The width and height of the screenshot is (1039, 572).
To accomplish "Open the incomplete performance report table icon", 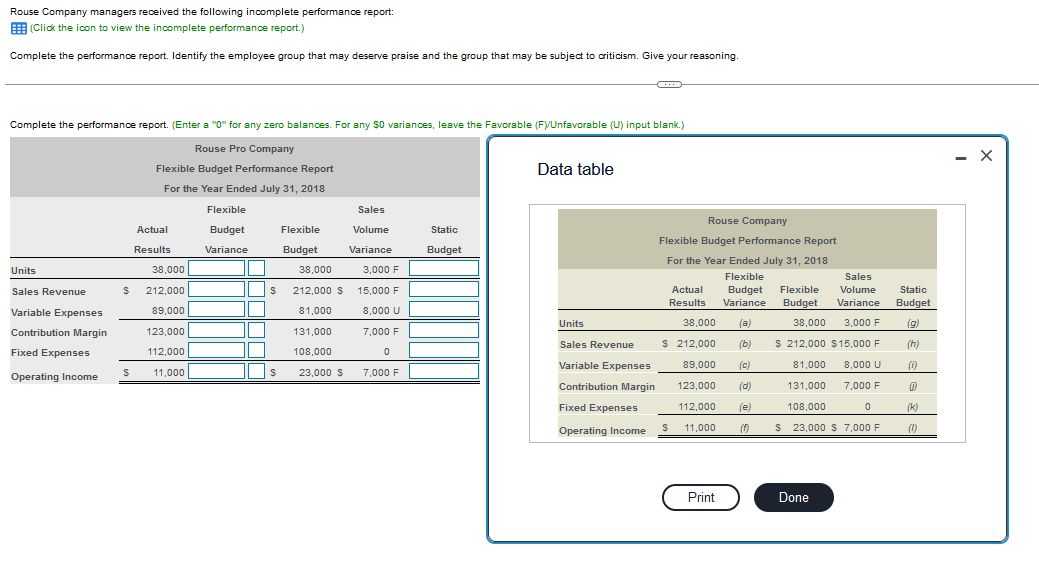I will (19, 28).
